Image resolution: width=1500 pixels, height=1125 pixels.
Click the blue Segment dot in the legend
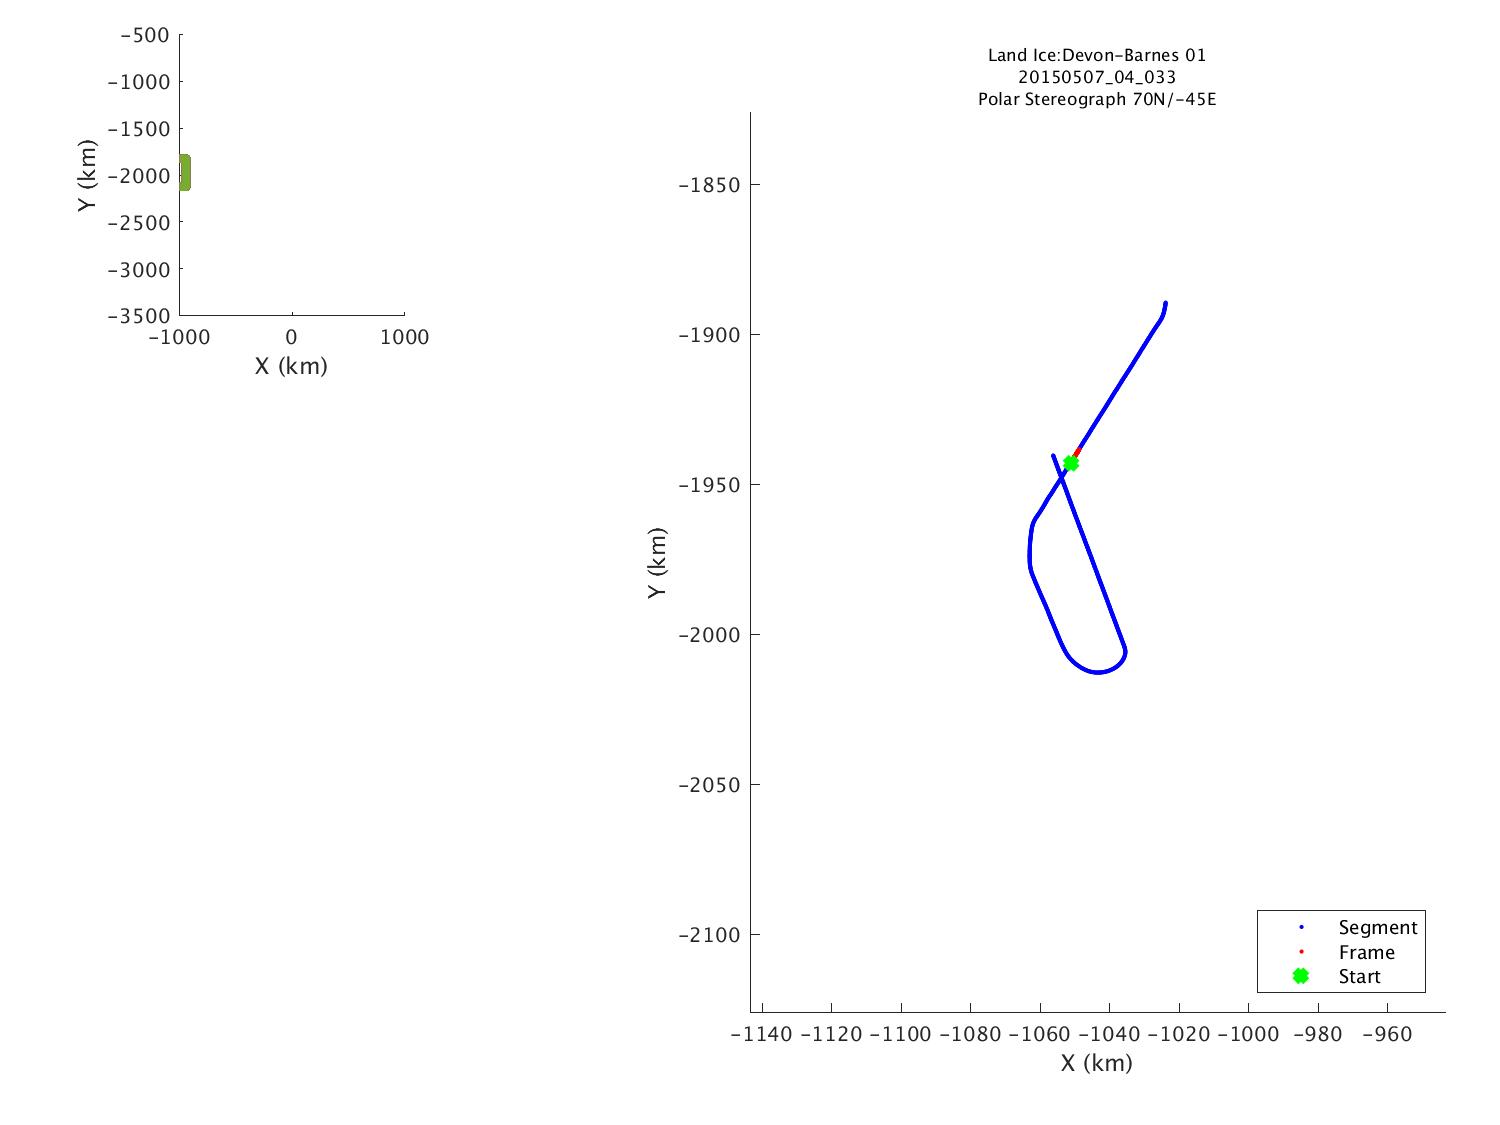(x=1301, y=928)
